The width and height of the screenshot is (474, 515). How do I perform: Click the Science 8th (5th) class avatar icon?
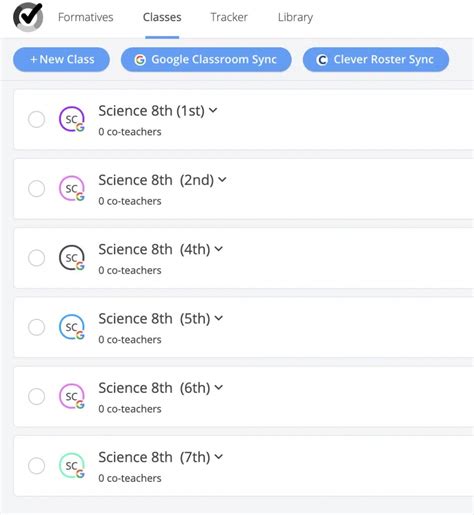coord(72,327)
